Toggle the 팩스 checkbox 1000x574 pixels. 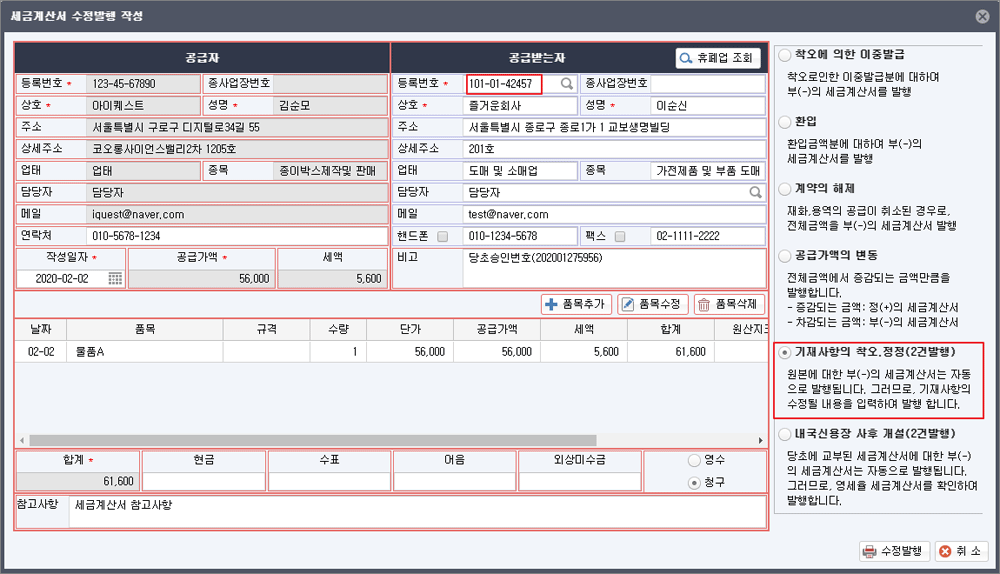pyautogui.click(x=620, y=237)
